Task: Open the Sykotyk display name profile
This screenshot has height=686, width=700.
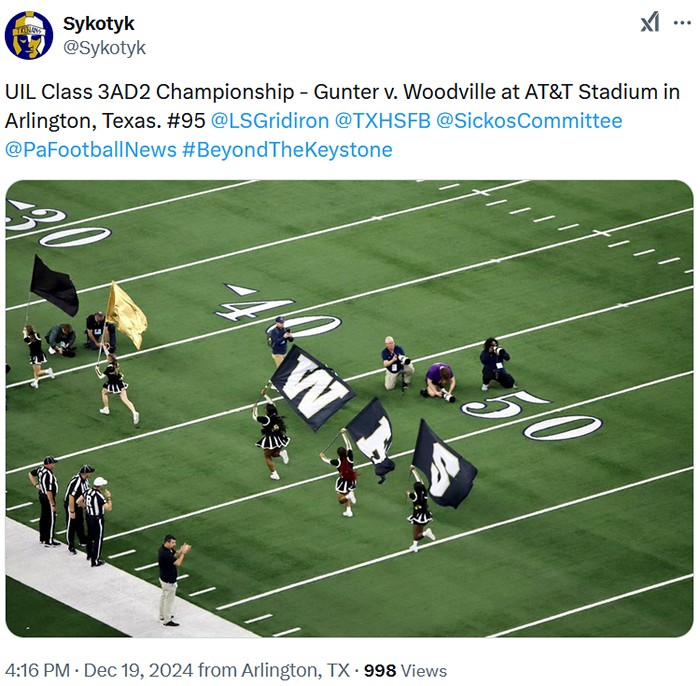Action: [98, 24]
